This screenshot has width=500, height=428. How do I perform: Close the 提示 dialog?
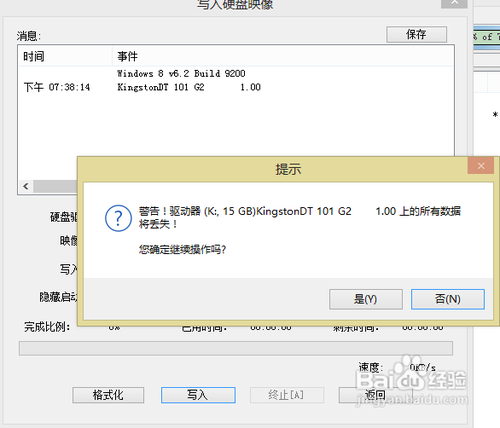tap(481, 166)
